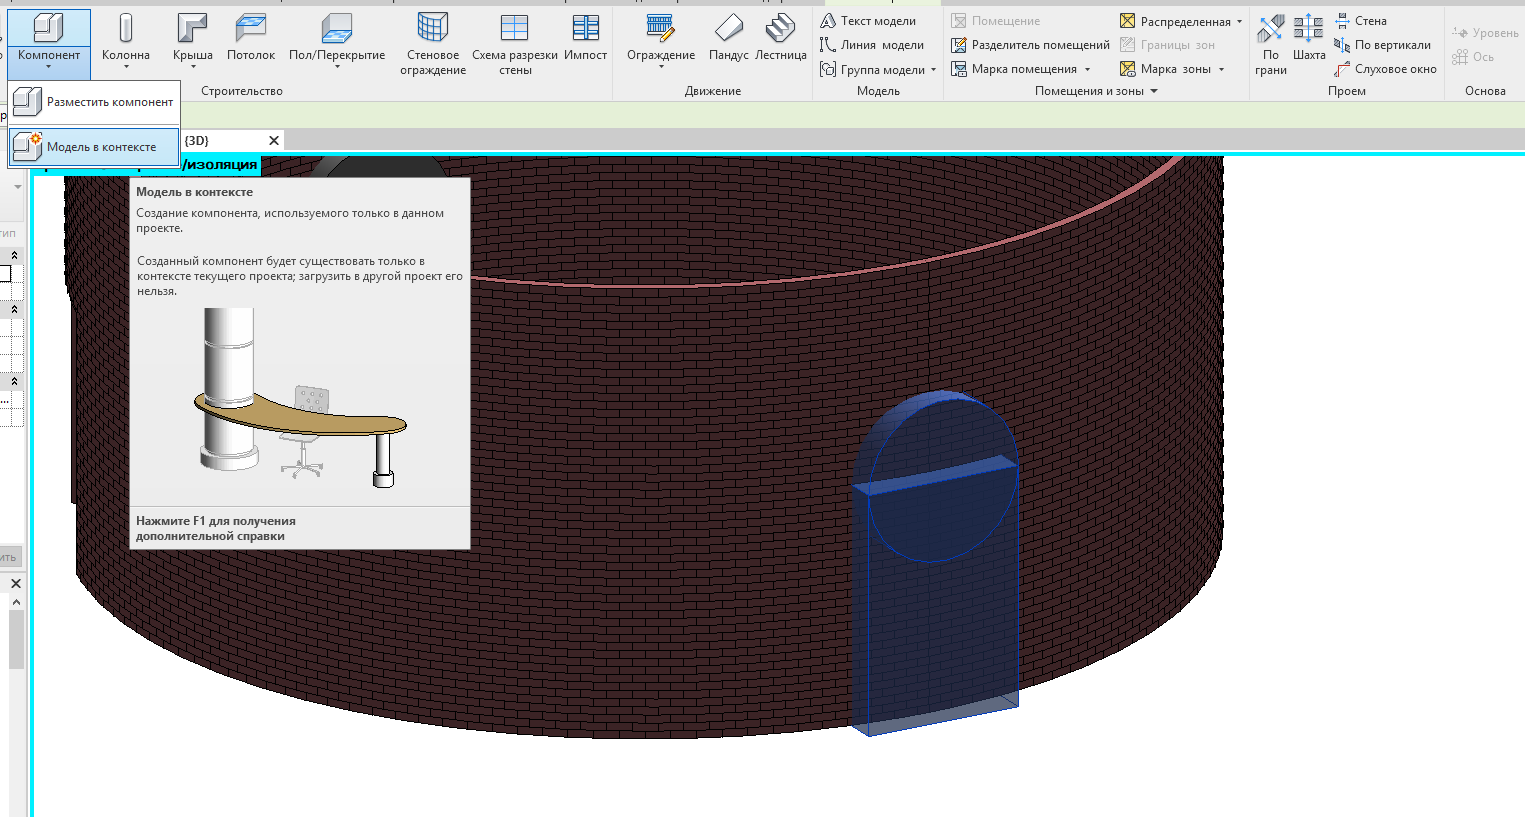Viewport: 1525px width, 817px height.
Task: Click the Импост (Mullion) tool icon
Action: click(585, 29)
